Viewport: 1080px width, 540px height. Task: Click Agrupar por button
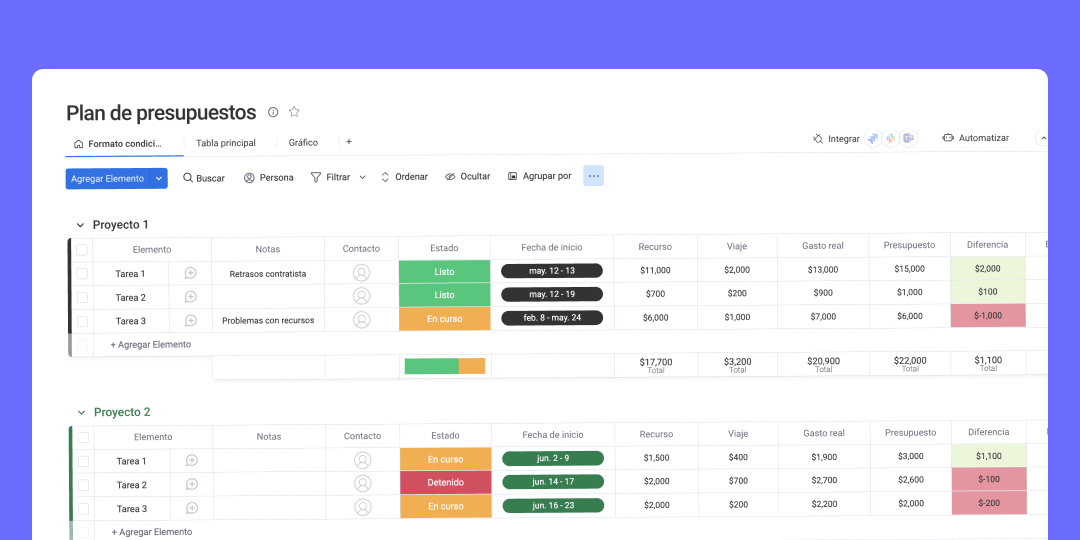pyautogui.click(x=539, y=176)
